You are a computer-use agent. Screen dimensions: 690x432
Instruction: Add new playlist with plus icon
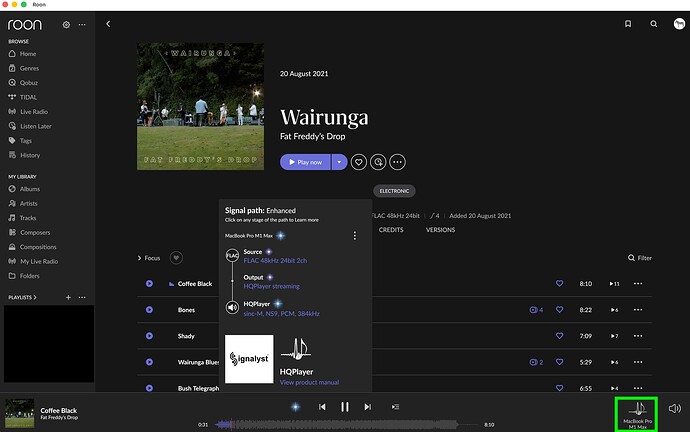pos(68,297)
